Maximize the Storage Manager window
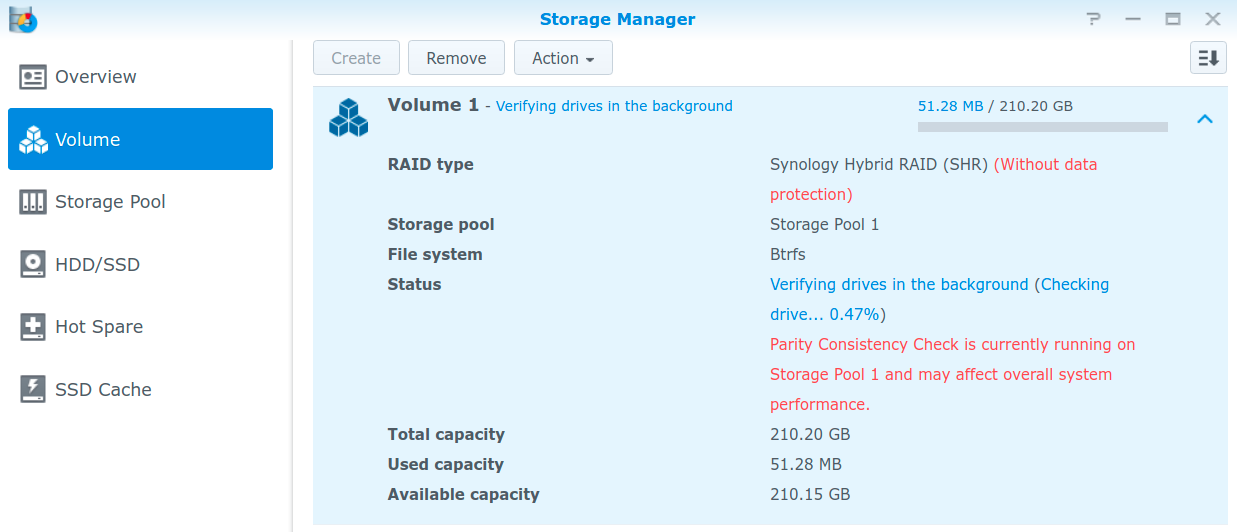 1173,19
